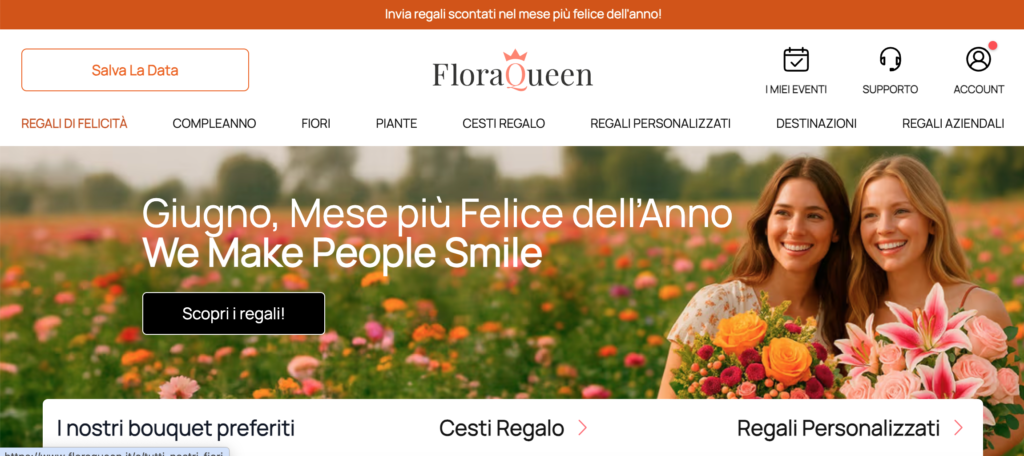Image resolution: width=1024 pixels, height=456 pixels.
Task: Click the orange promo banner text
Action: pos(523,14)
